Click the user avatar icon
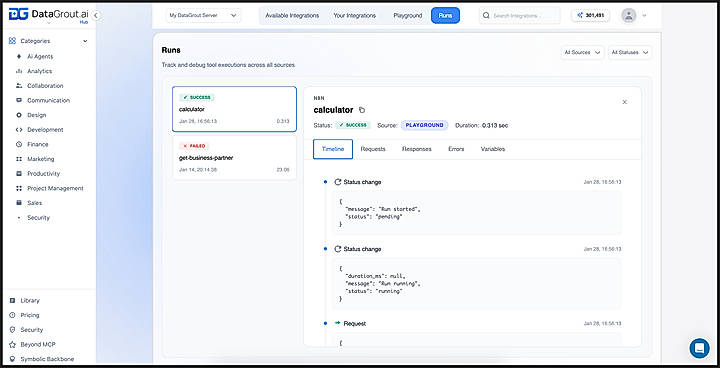720x368 pixels. tap(628, 16)
